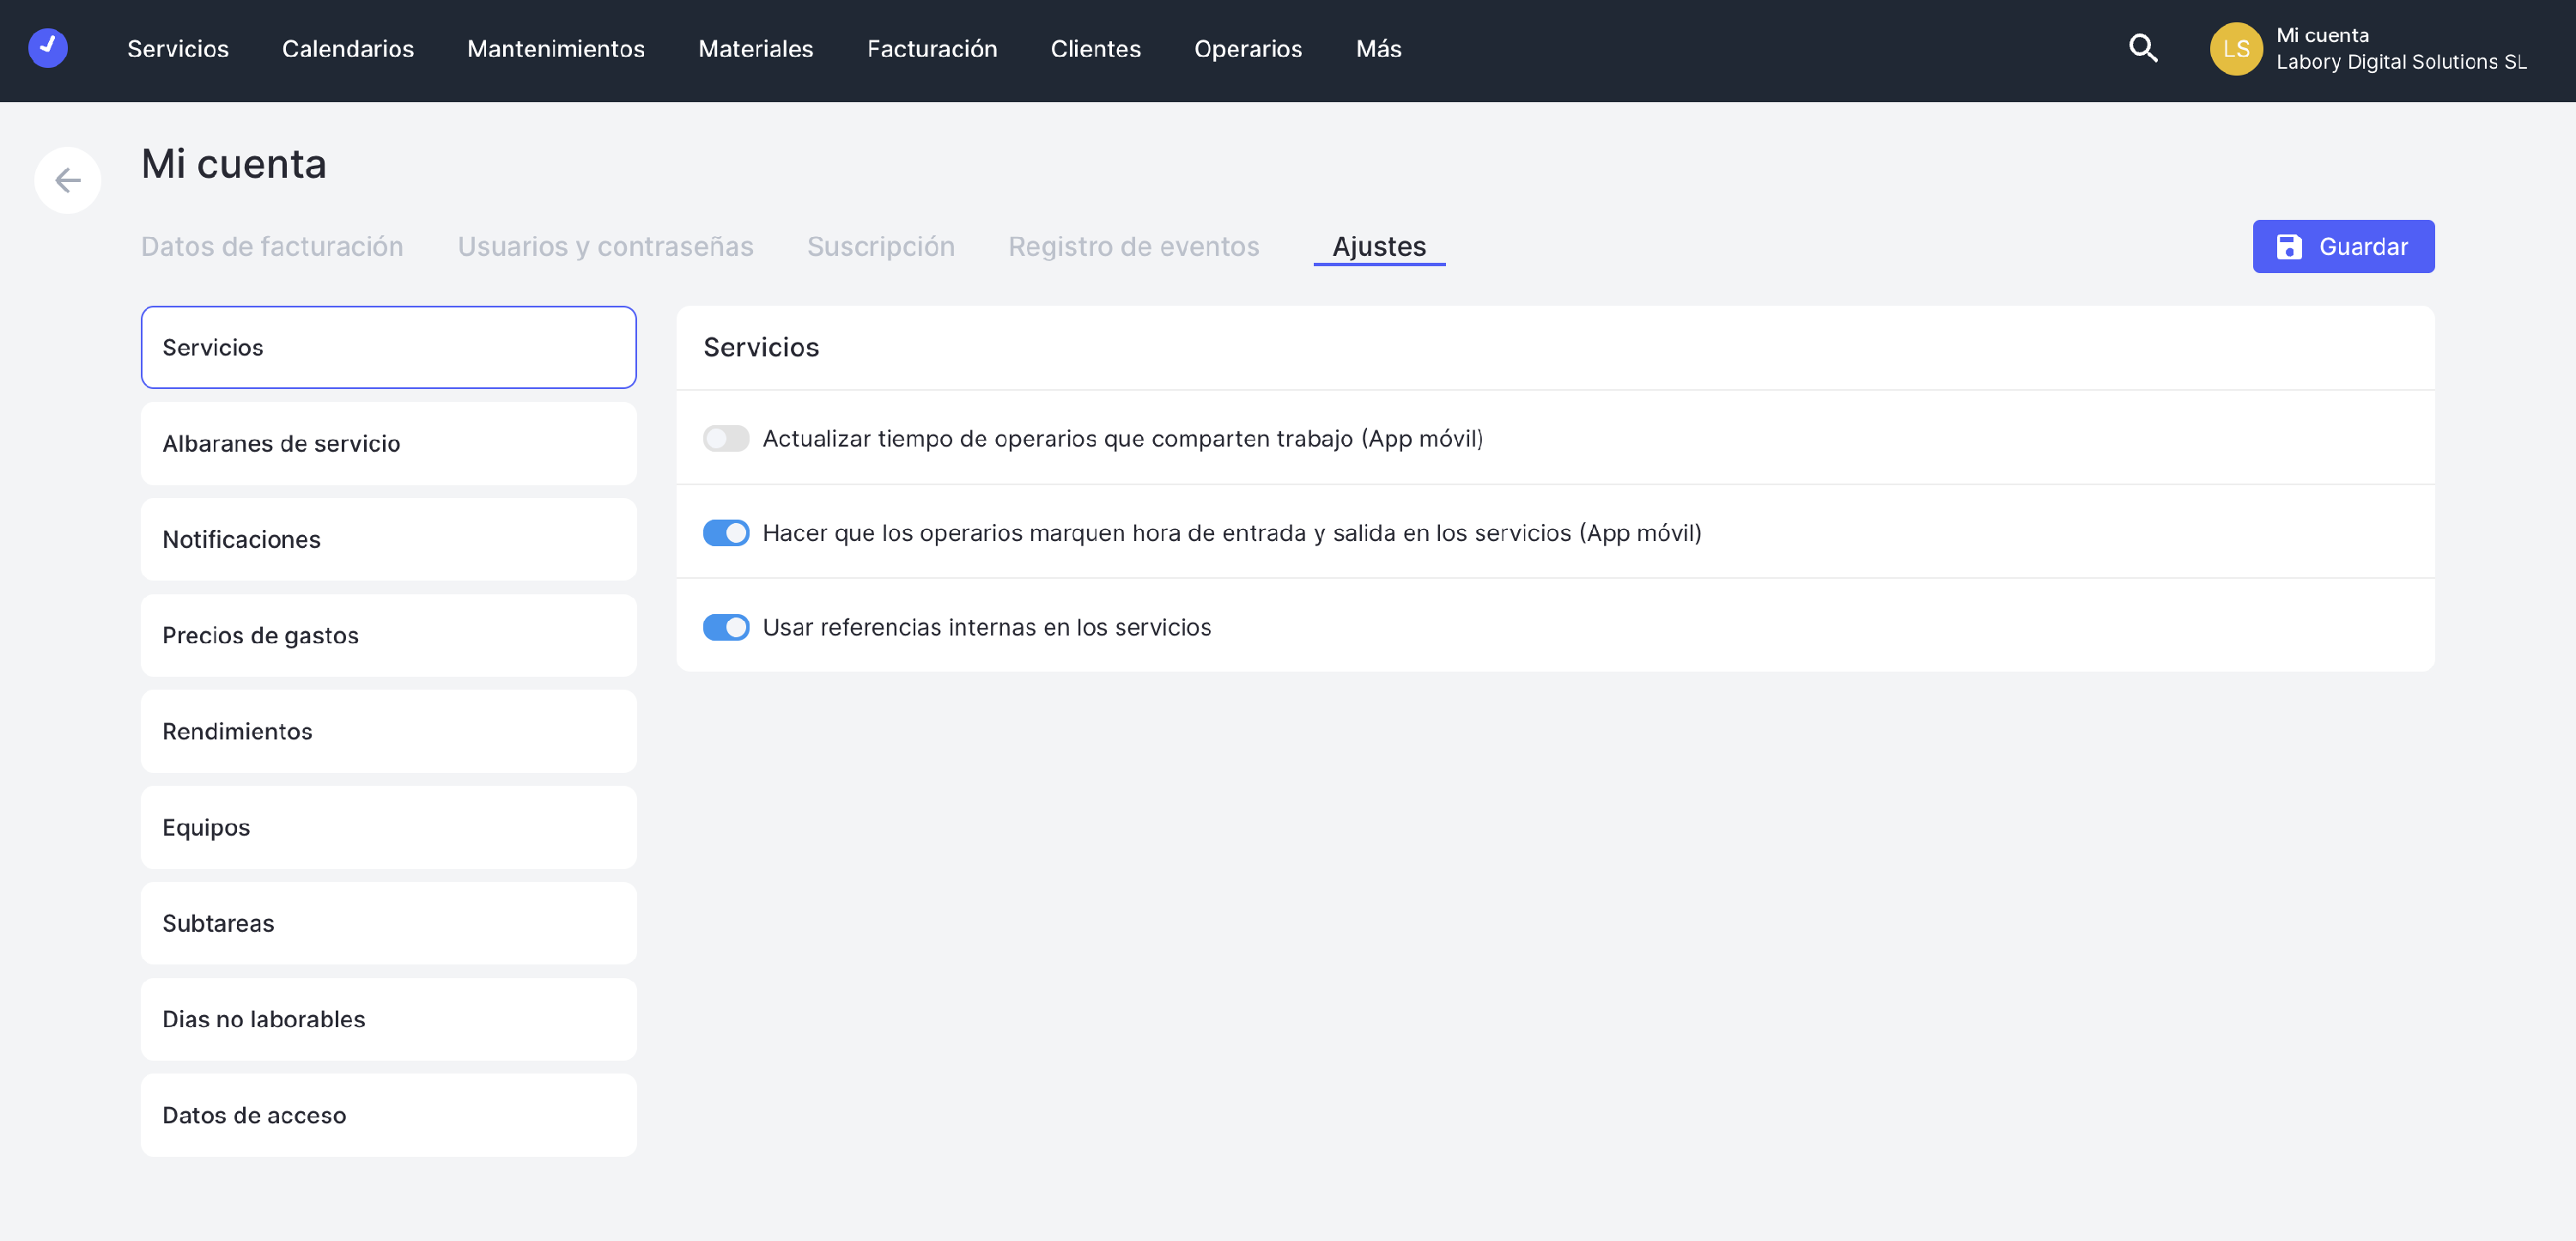The image size is (2576, 1241).
Task: Click the LS account avatar
Action: click(x=2235, y=49)
